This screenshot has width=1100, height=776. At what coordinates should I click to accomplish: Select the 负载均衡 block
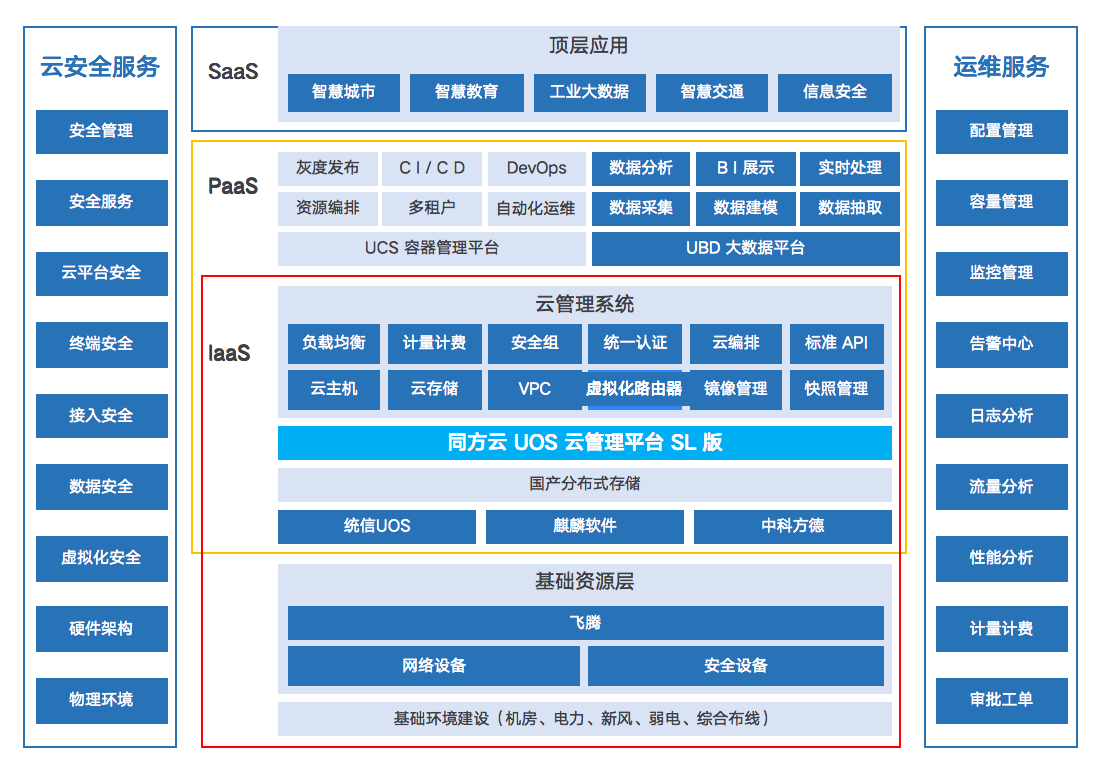pos(334,343)
